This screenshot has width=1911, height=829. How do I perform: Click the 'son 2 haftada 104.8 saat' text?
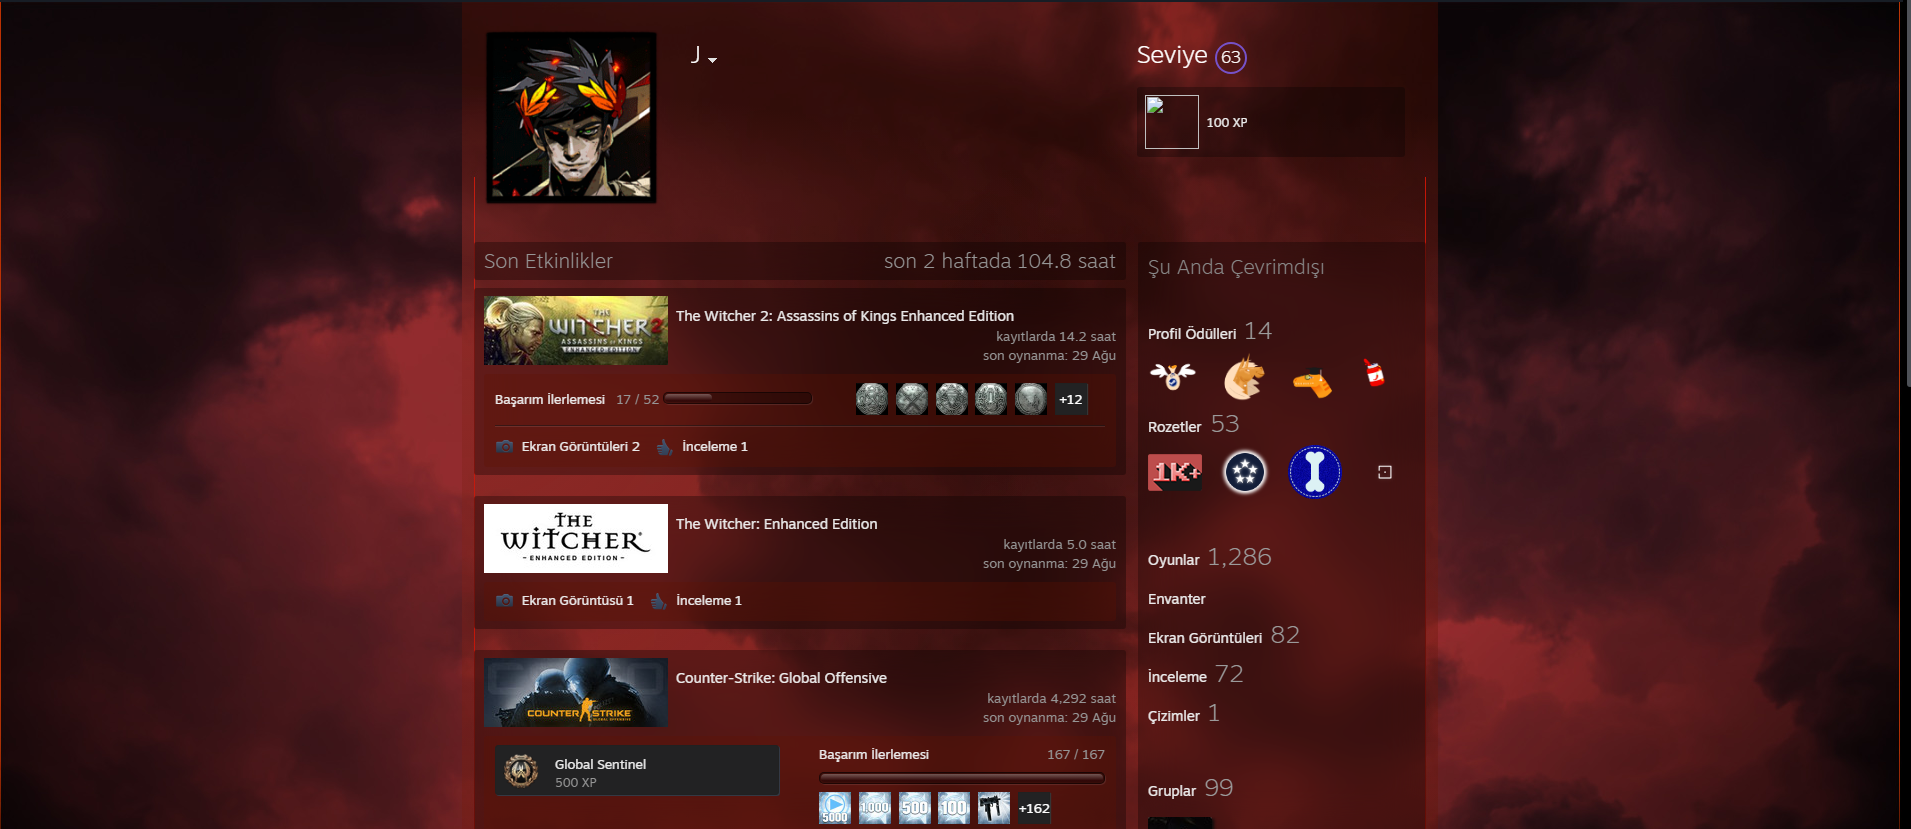tap(1000, 261)
